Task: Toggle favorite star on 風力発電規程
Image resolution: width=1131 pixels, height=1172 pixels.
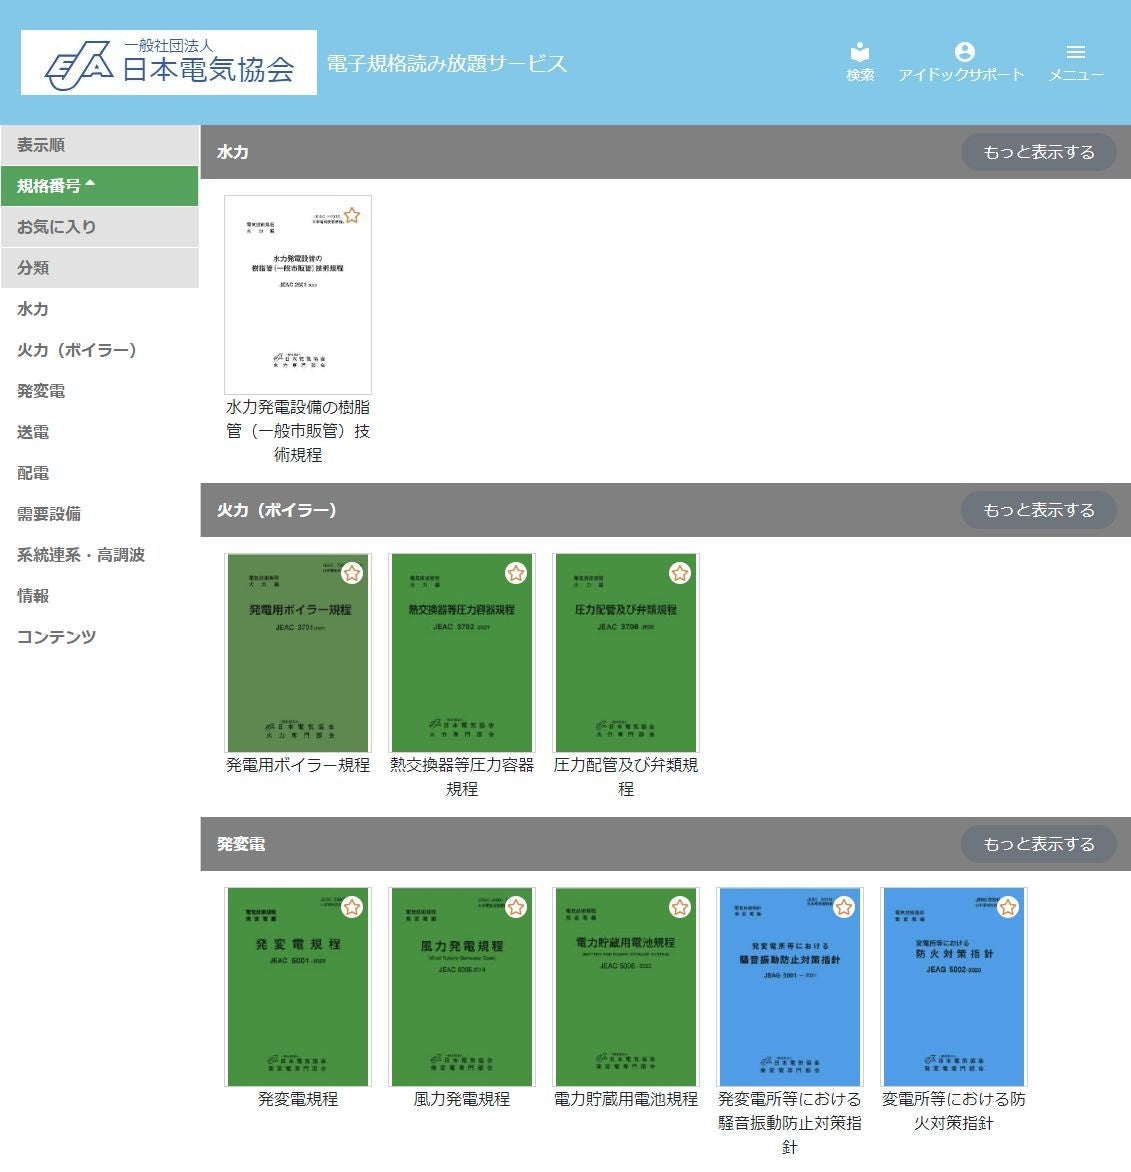Action: pyautogui.click(x=516, y=907)
